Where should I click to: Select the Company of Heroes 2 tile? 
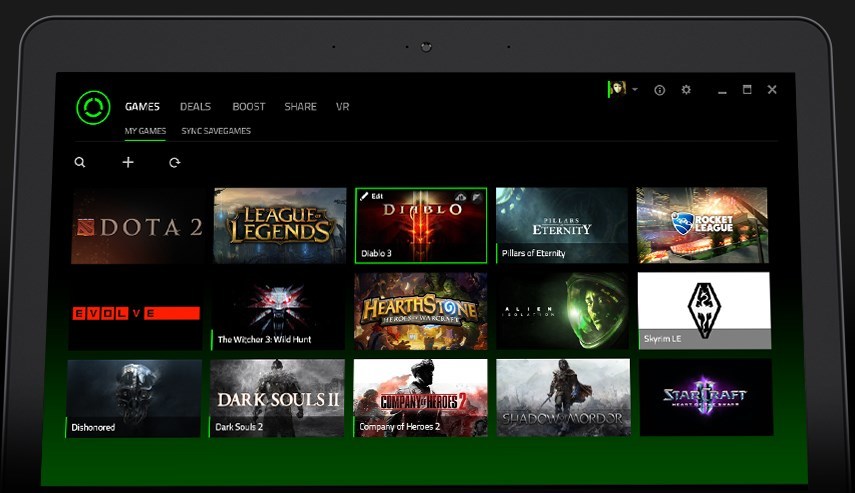tap(420, 398)
